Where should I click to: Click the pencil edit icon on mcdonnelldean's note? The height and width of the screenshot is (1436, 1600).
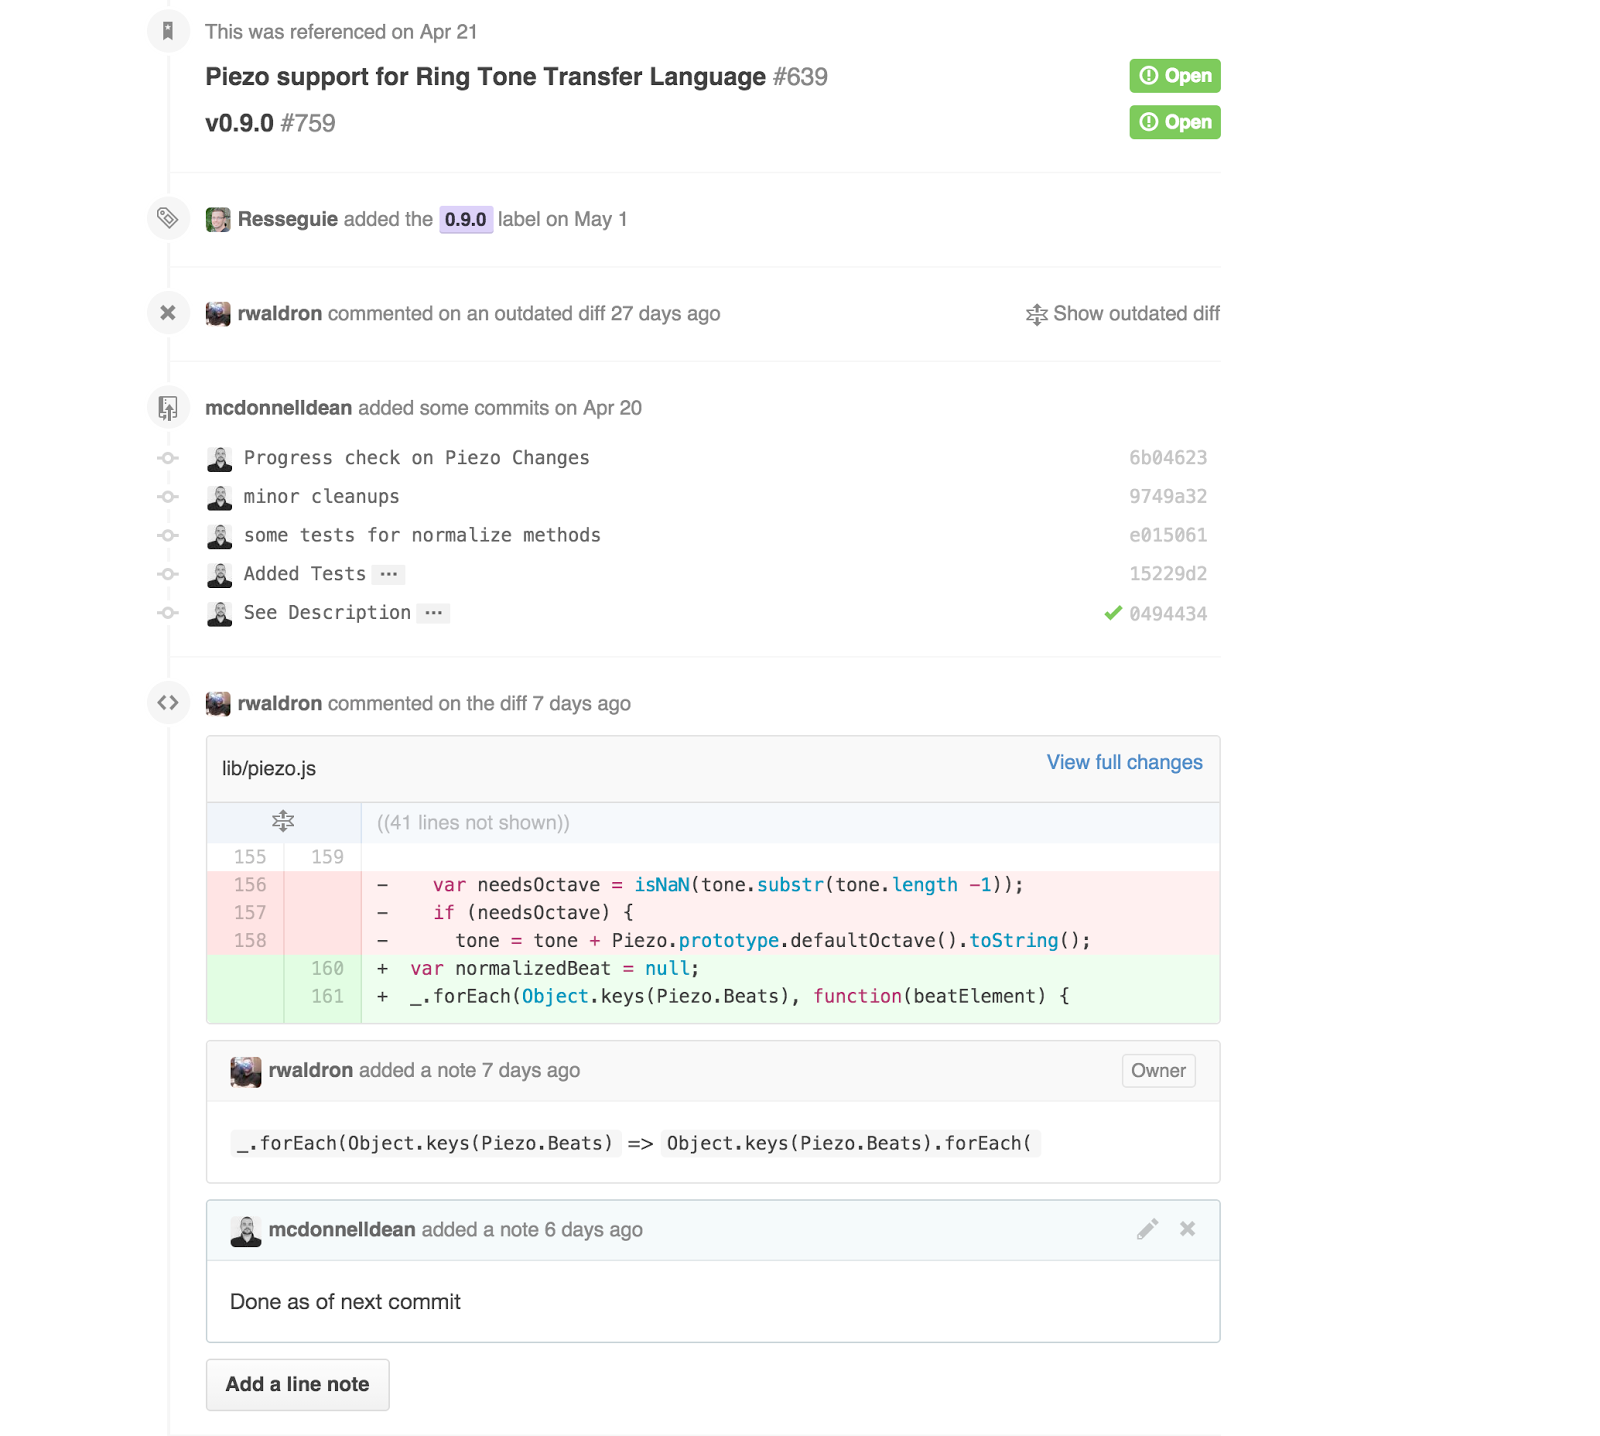tap(1147, 1229)
